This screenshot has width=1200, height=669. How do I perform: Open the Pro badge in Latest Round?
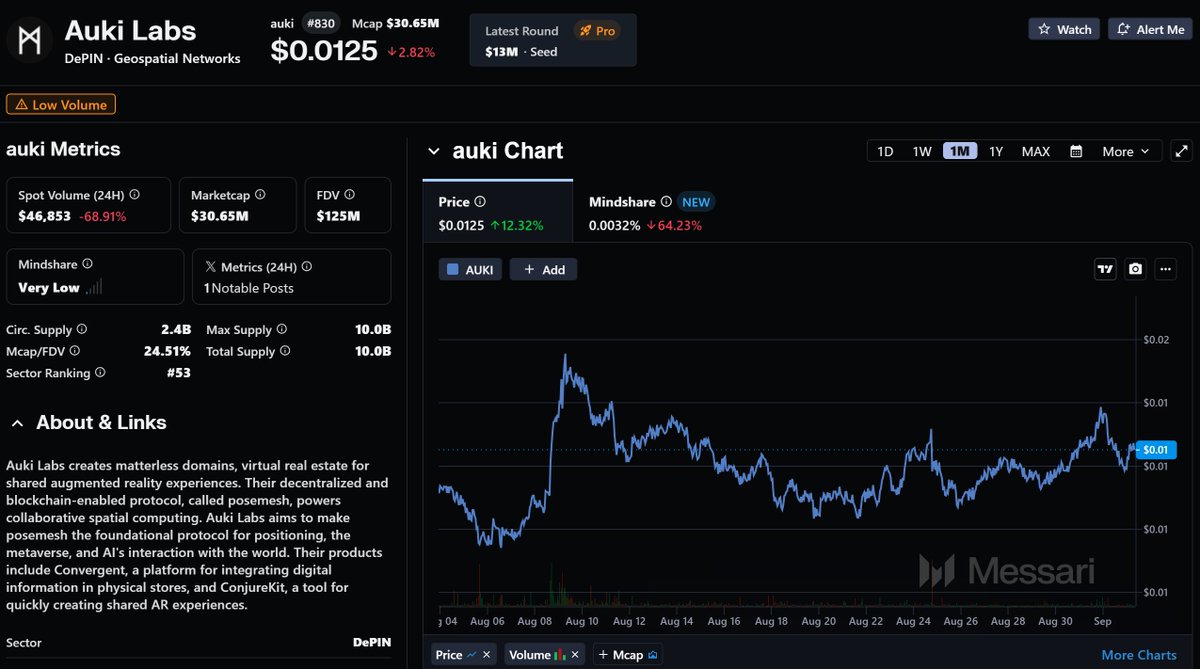596,31
